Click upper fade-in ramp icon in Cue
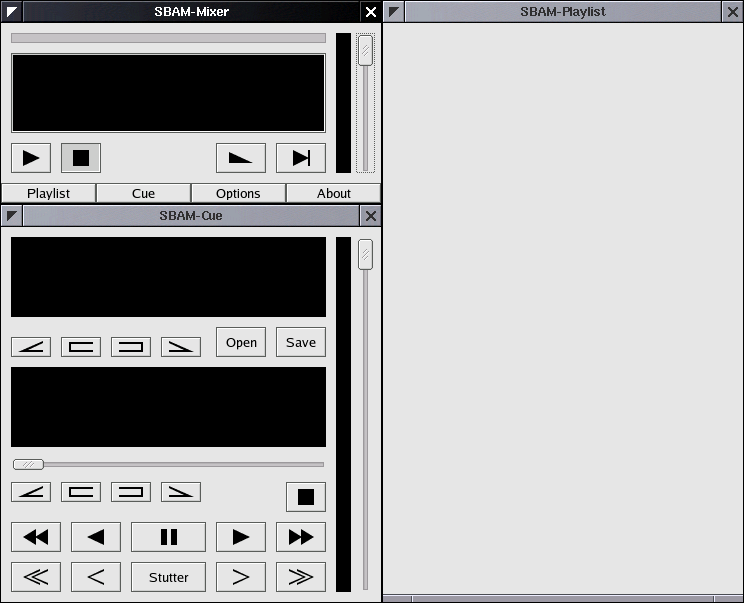Screen dimensions: 744x603 pos(31,347)
